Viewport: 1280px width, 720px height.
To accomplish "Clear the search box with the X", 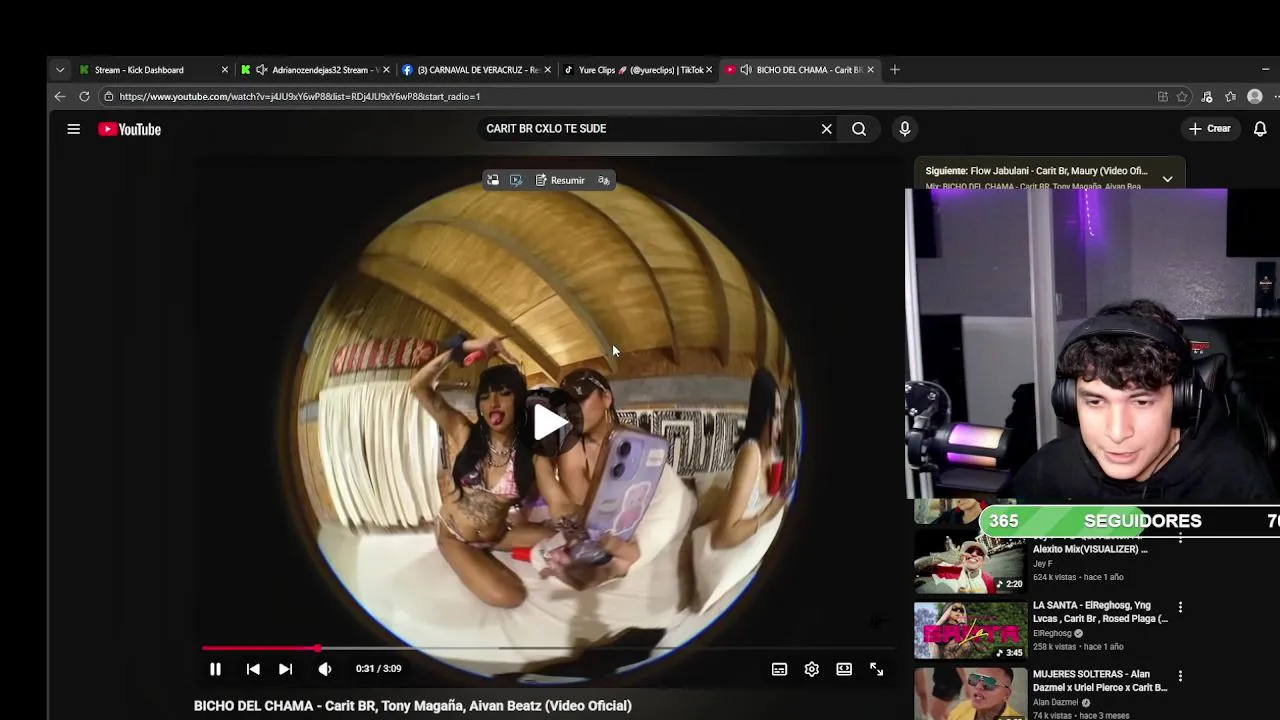I will tap(826, 129).
